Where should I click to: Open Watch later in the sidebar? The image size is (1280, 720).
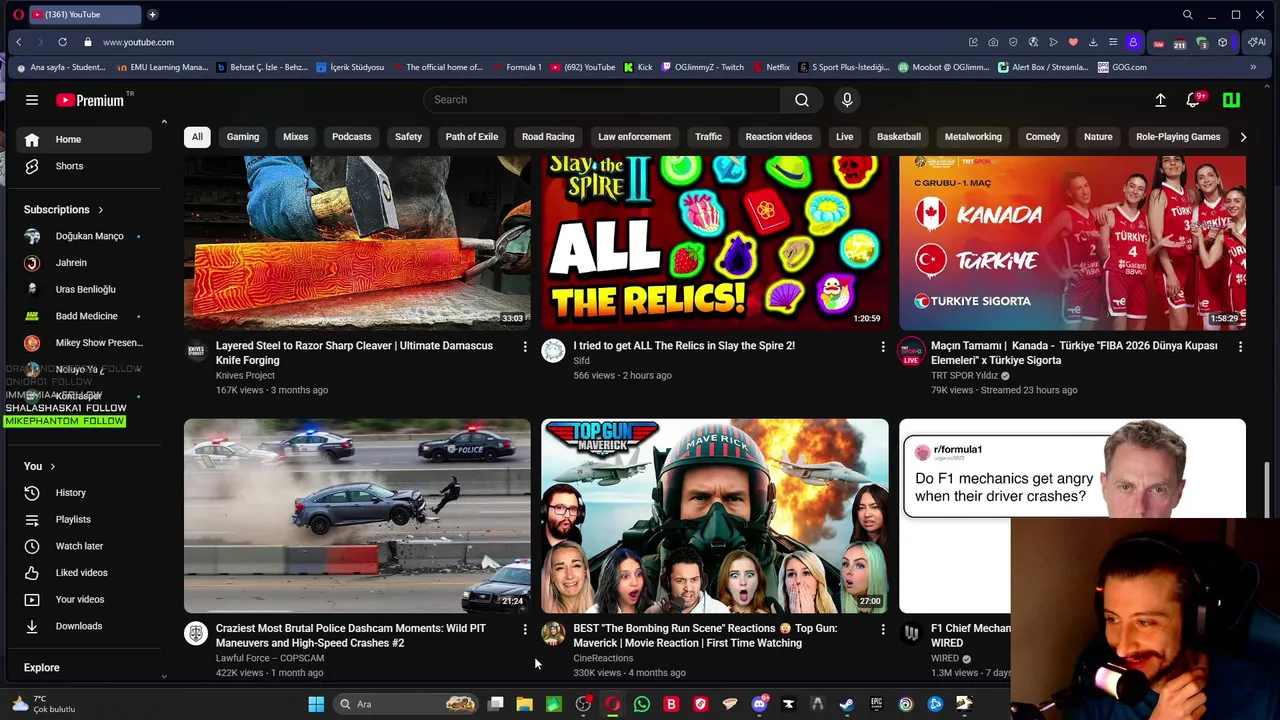coord(83,546)
